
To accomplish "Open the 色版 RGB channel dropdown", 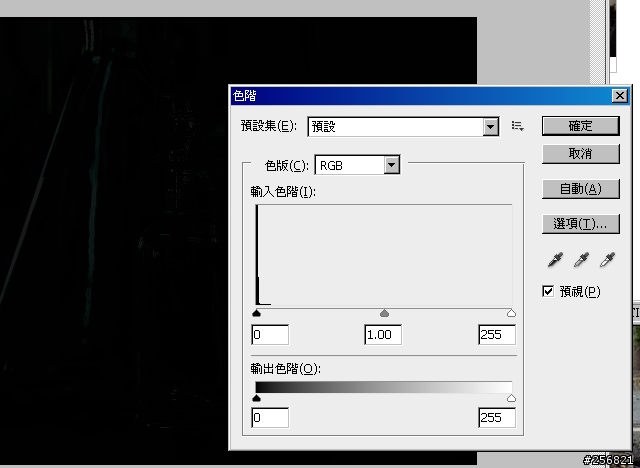I will pos(357,165).
